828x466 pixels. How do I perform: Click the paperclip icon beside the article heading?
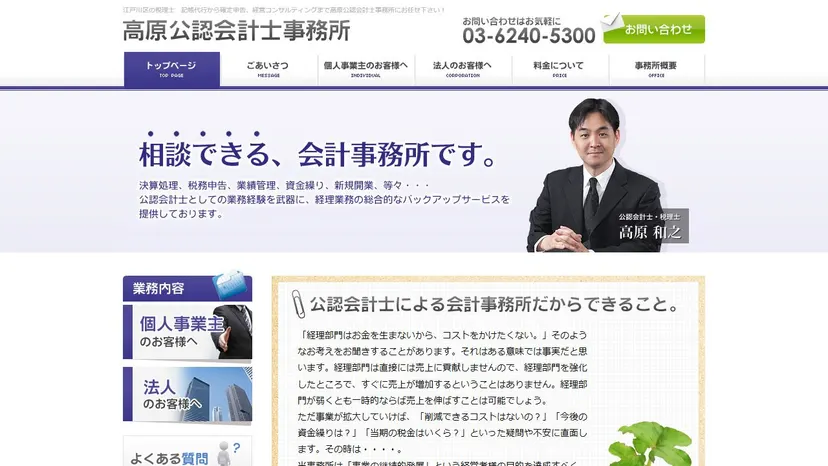(x=298, y=304)
